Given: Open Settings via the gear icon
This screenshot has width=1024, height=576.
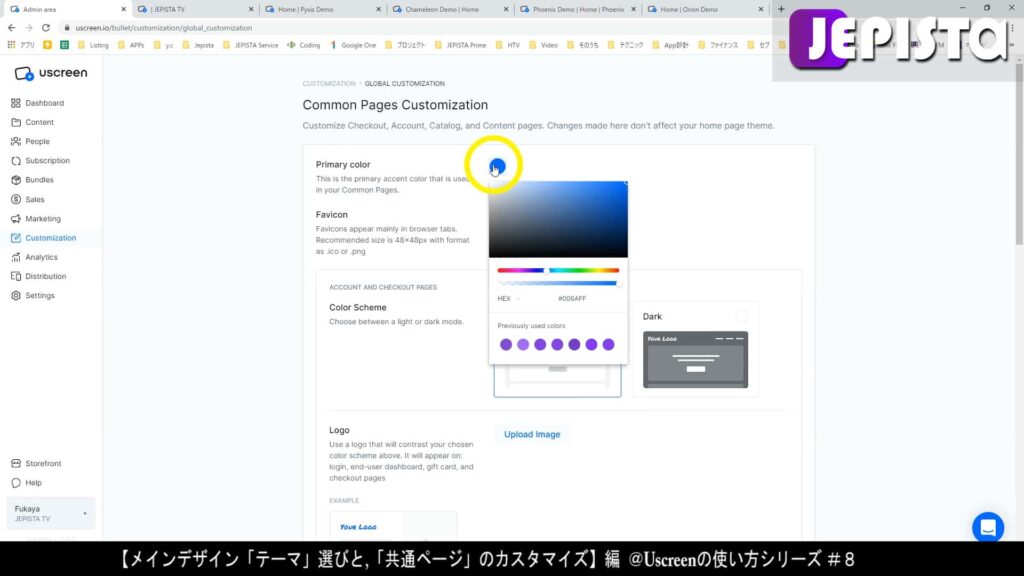Looking at the screenshot, I should tap(16, 296).
